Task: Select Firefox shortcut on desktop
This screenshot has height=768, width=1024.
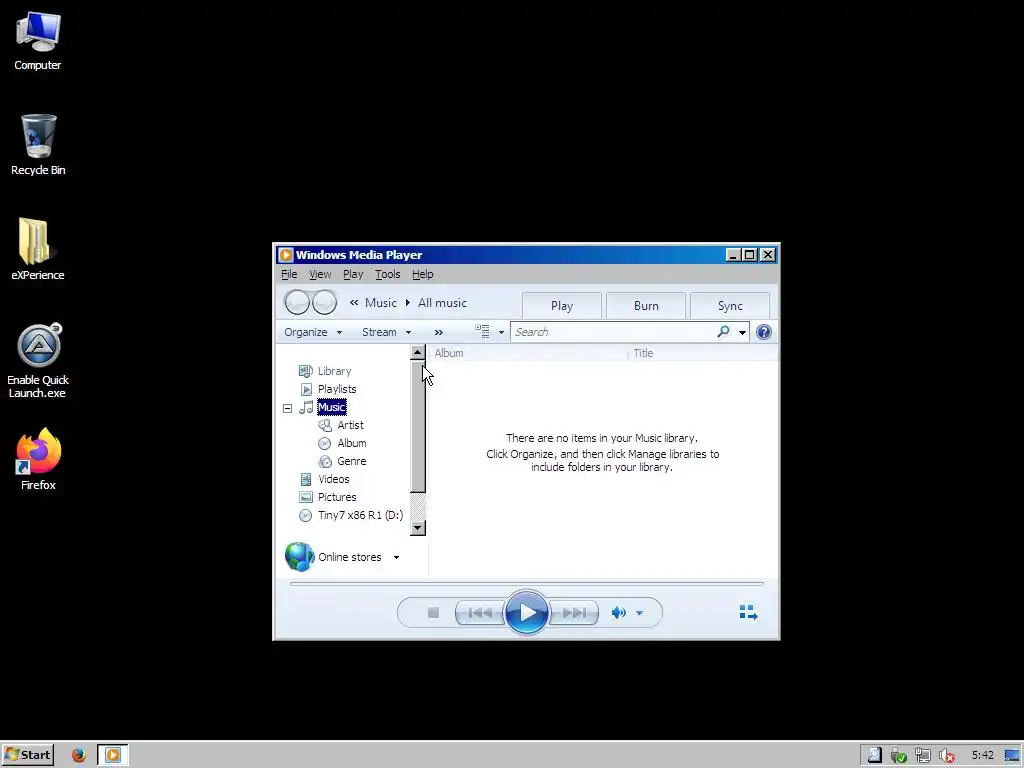Action: [x=38, y=459]
